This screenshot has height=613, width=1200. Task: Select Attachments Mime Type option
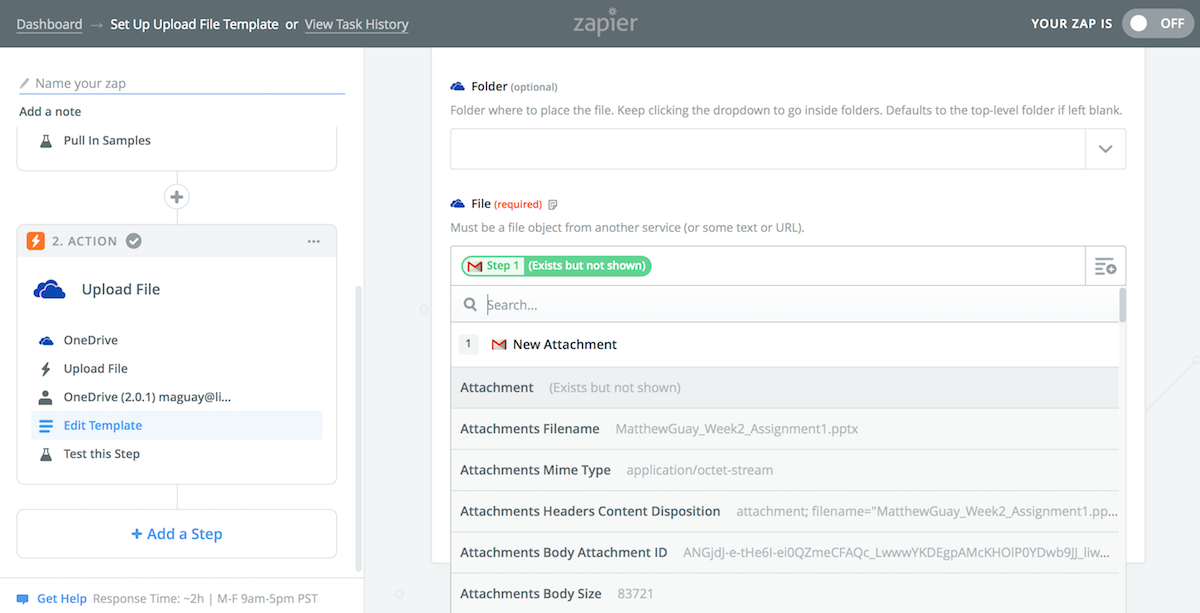(784, 470)
